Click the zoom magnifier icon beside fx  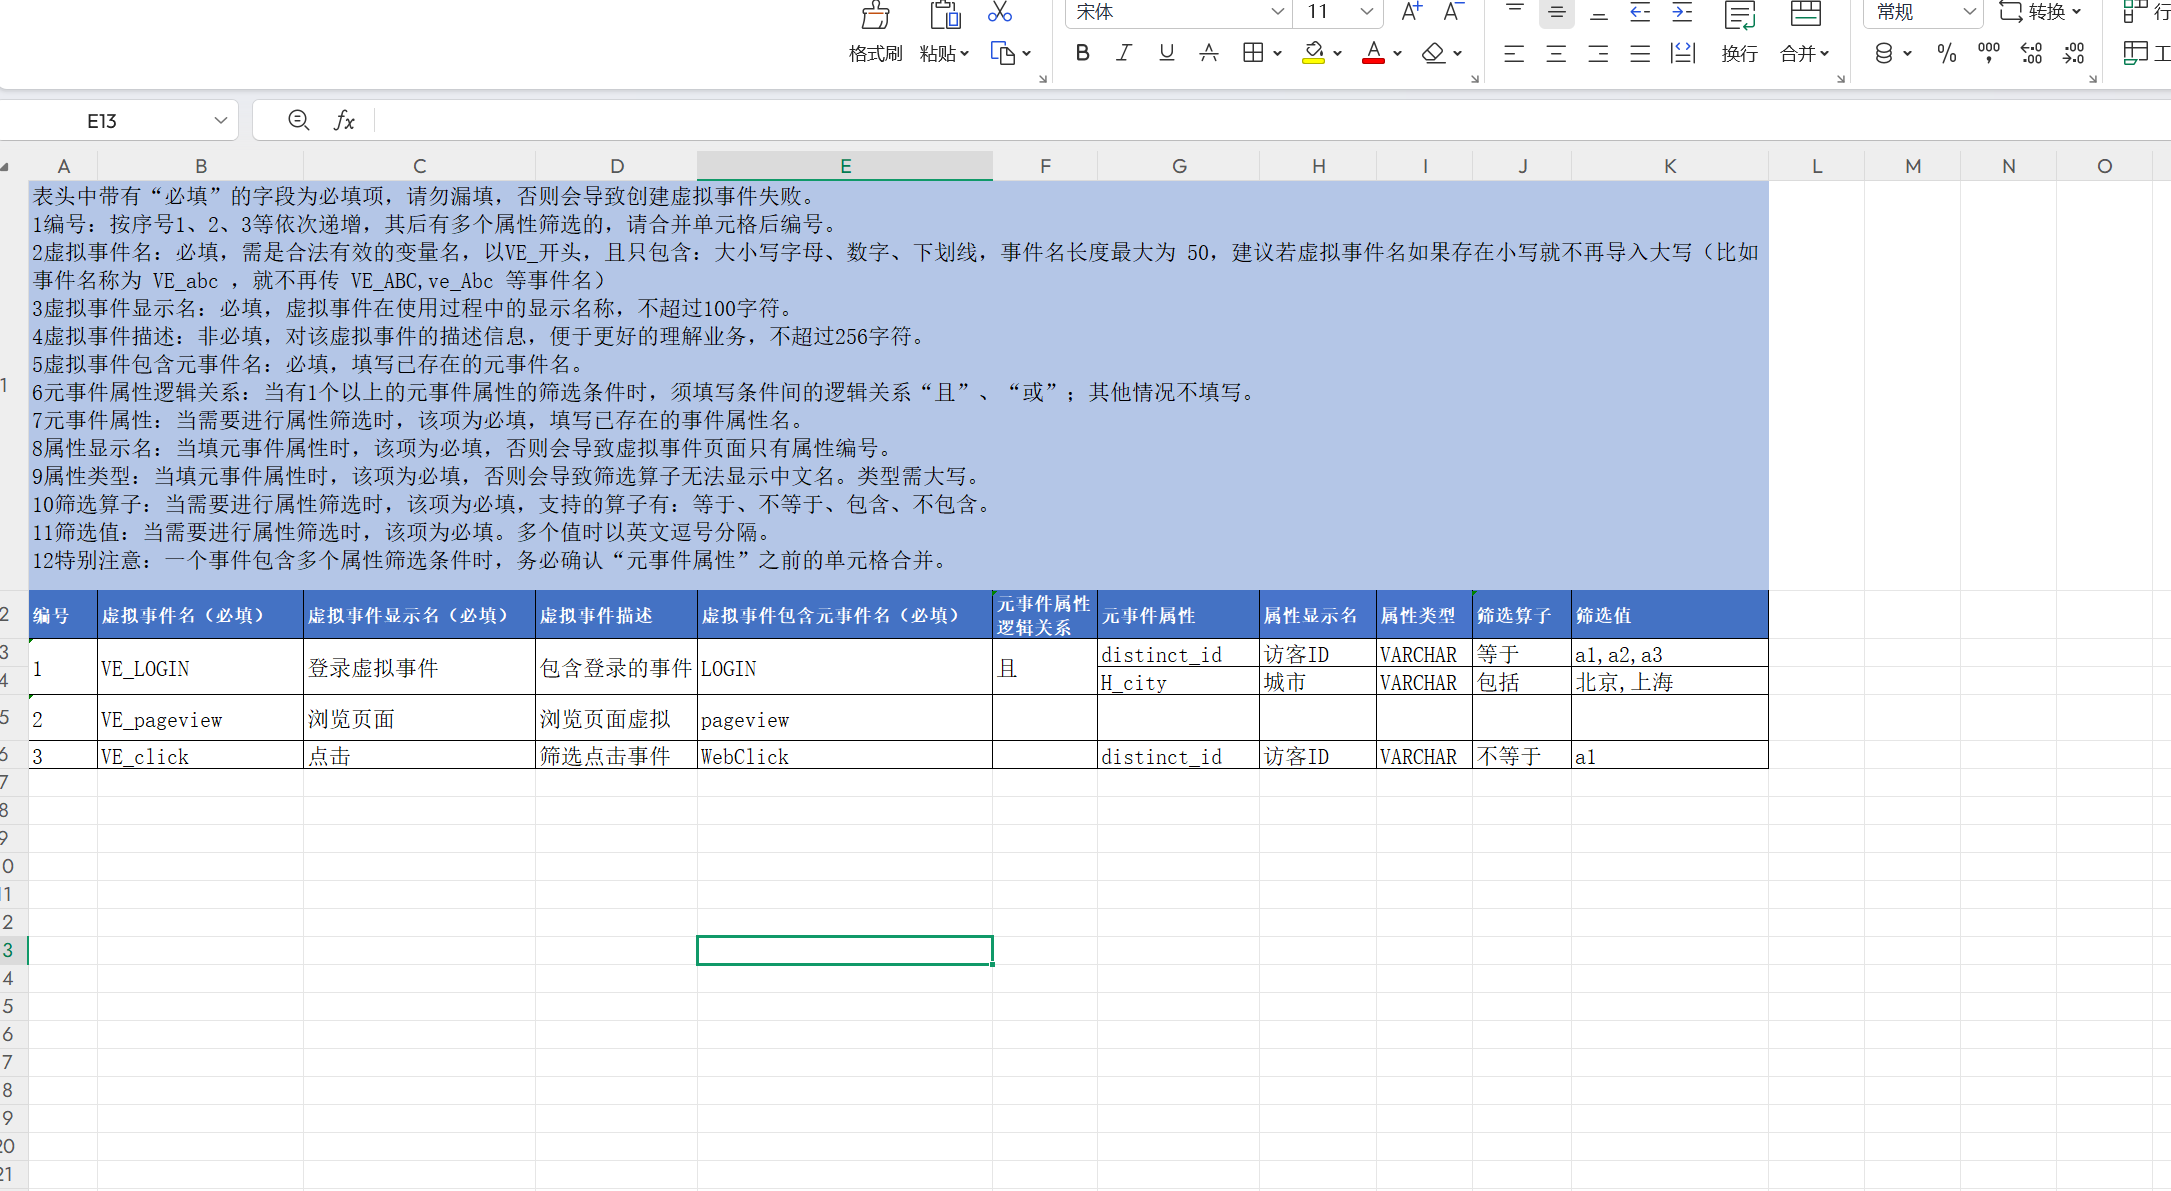click(298, 121)
